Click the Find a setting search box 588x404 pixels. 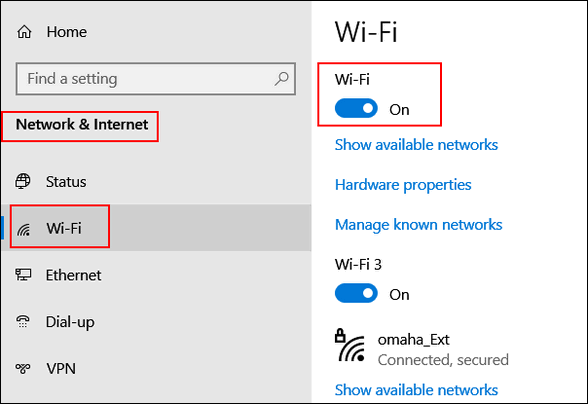(156, 79)
